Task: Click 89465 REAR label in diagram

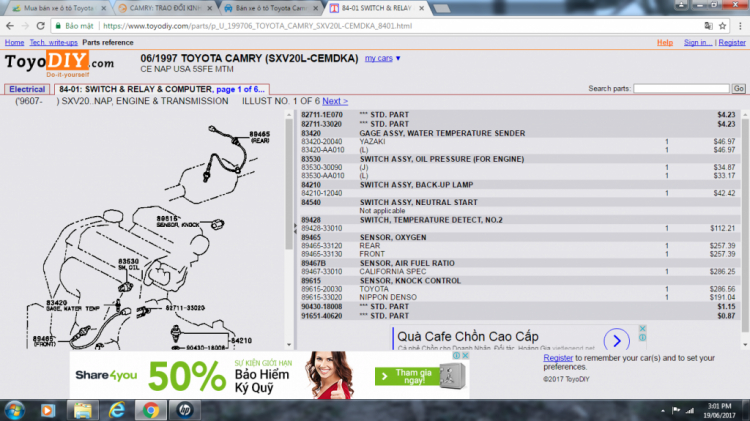Action: 260,137
